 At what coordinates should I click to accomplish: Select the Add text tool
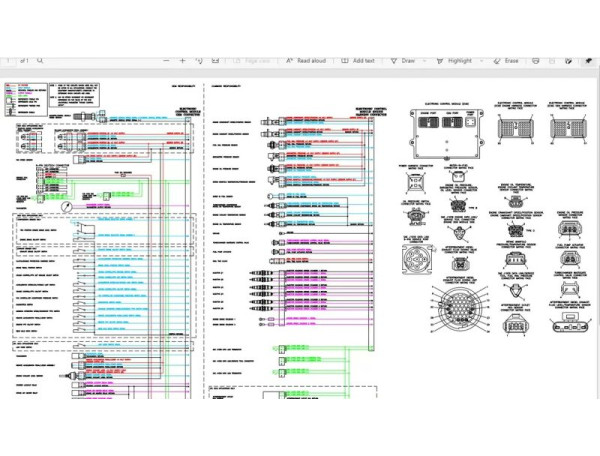(358, 60)
